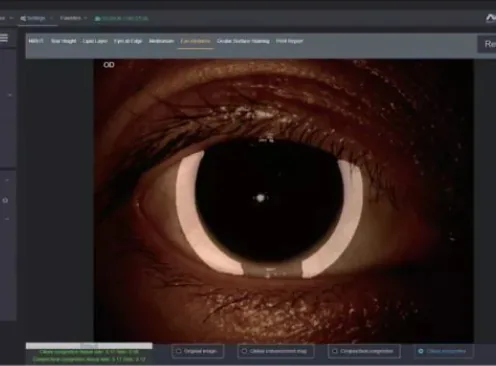Switch to the Lipid Layer tab
Viewport: 496px width, 366px height.
point(95,41)
